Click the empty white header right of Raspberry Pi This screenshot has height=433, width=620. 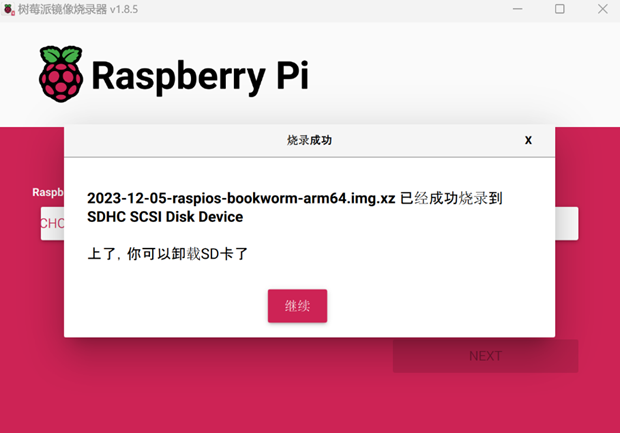460,75
